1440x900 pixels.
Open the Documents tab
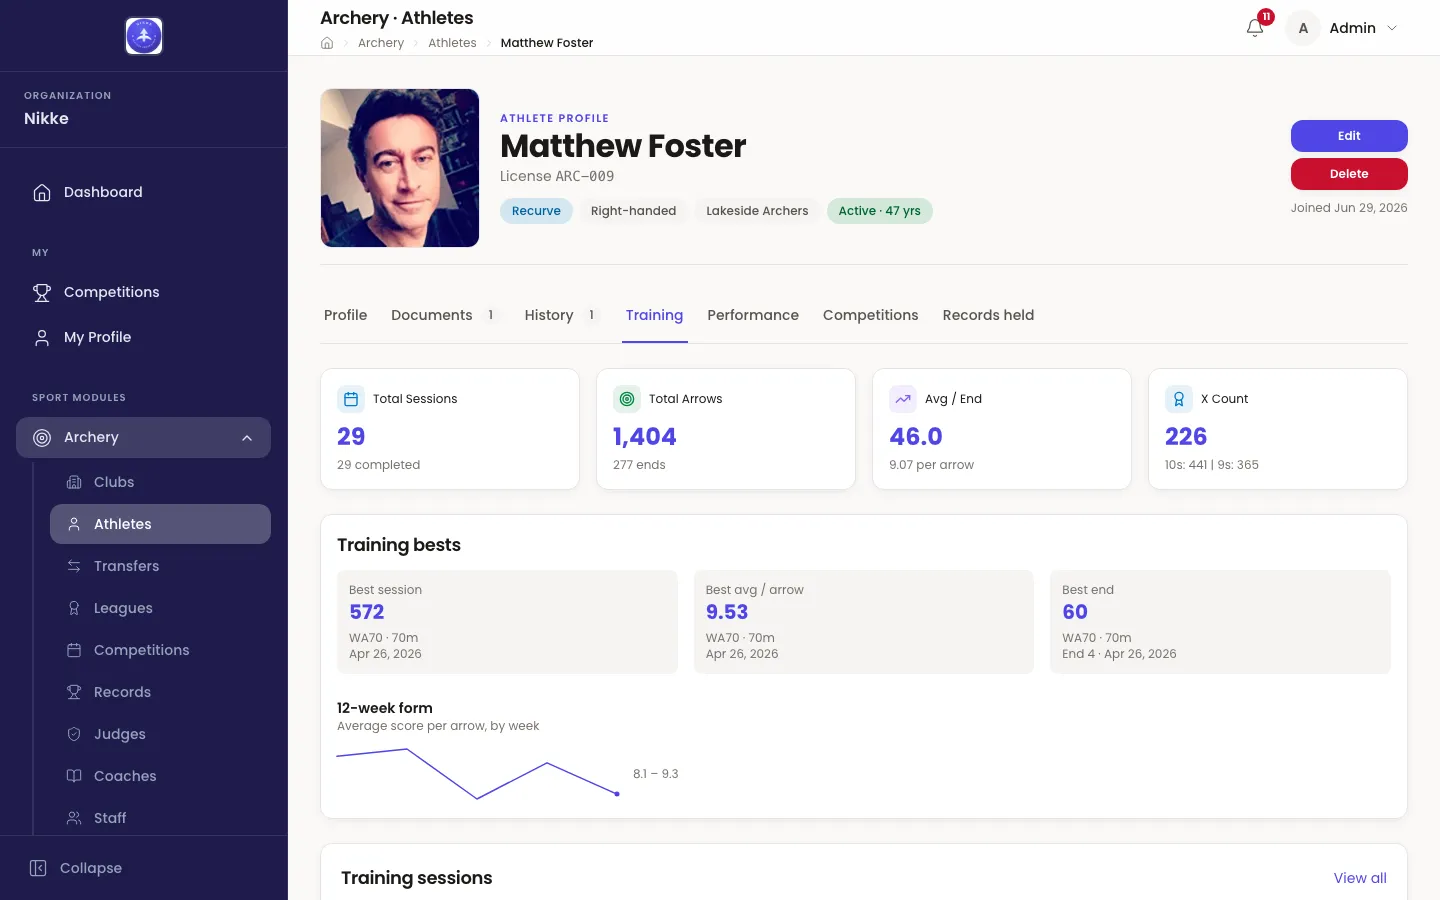pos(445,315)
